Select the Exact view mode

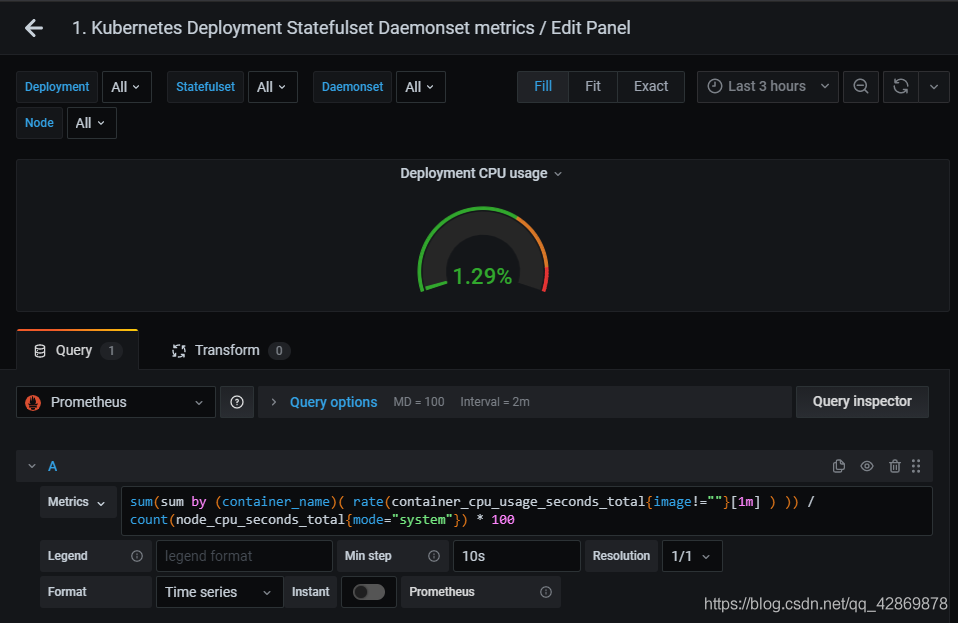(x=651, y=87)
